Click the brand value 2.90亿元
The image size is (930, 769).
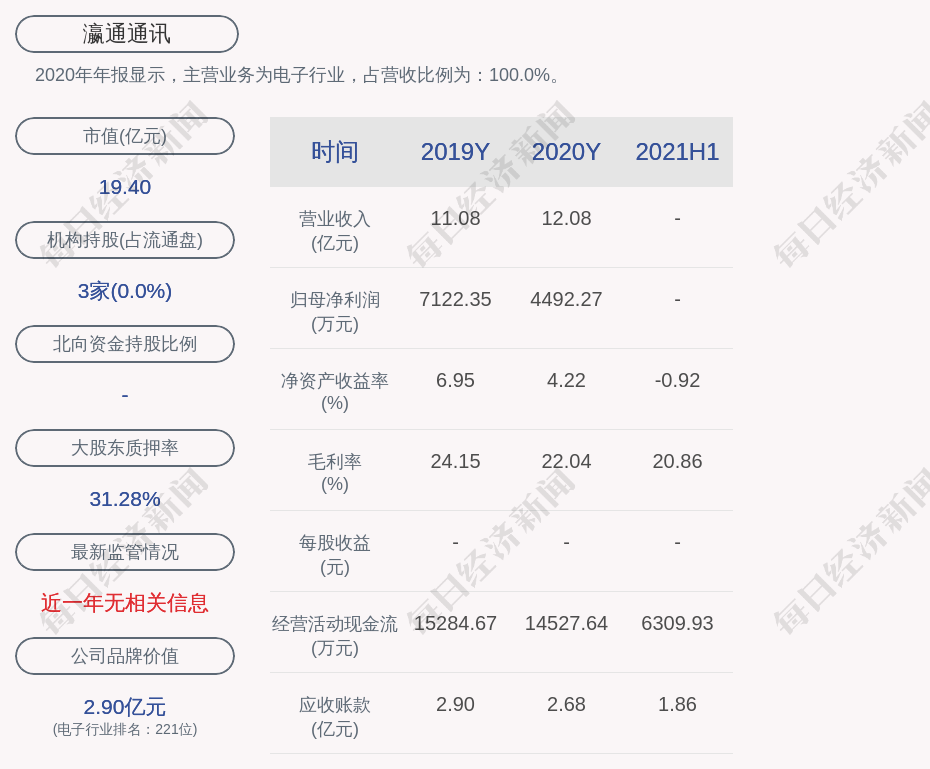coord(125,707)
